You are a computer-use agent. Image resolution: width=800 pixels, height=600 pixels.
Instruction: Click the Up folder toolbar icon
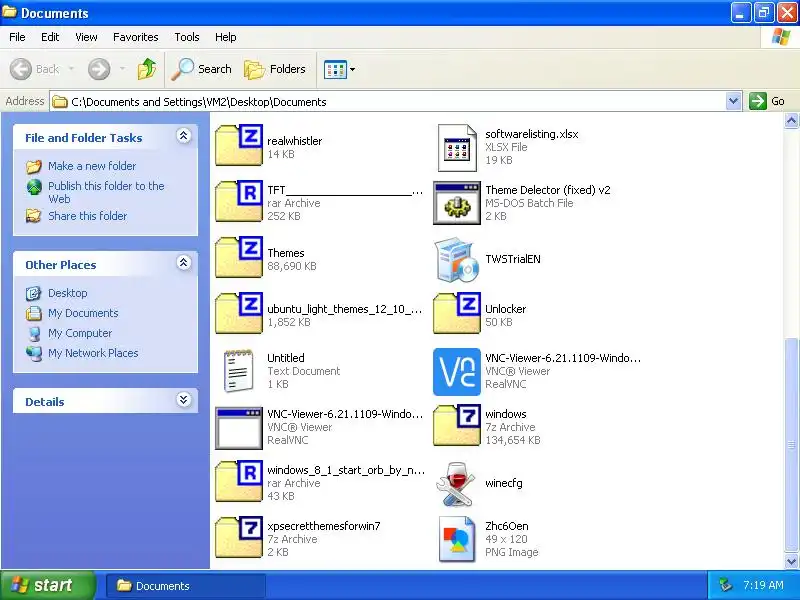click(x=147, y=69)
